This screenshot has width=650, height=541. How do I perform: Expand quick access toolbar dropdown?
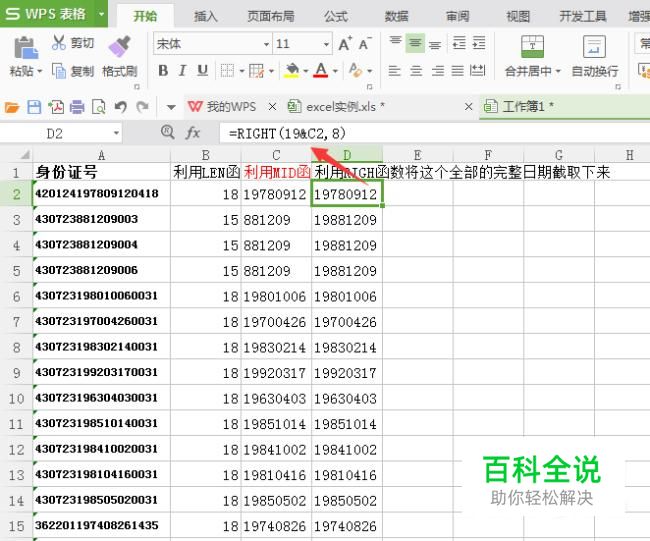point(171,107)
